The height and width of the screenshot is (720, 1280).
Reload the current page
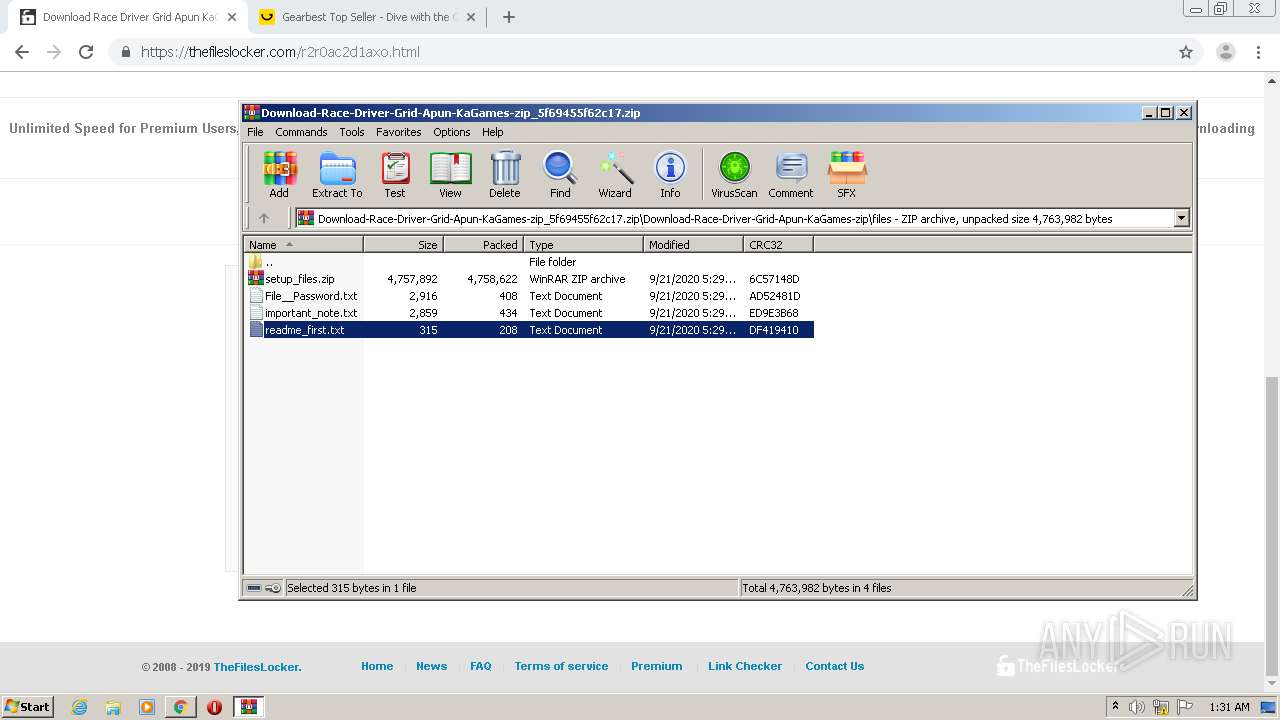pos(86,52)
